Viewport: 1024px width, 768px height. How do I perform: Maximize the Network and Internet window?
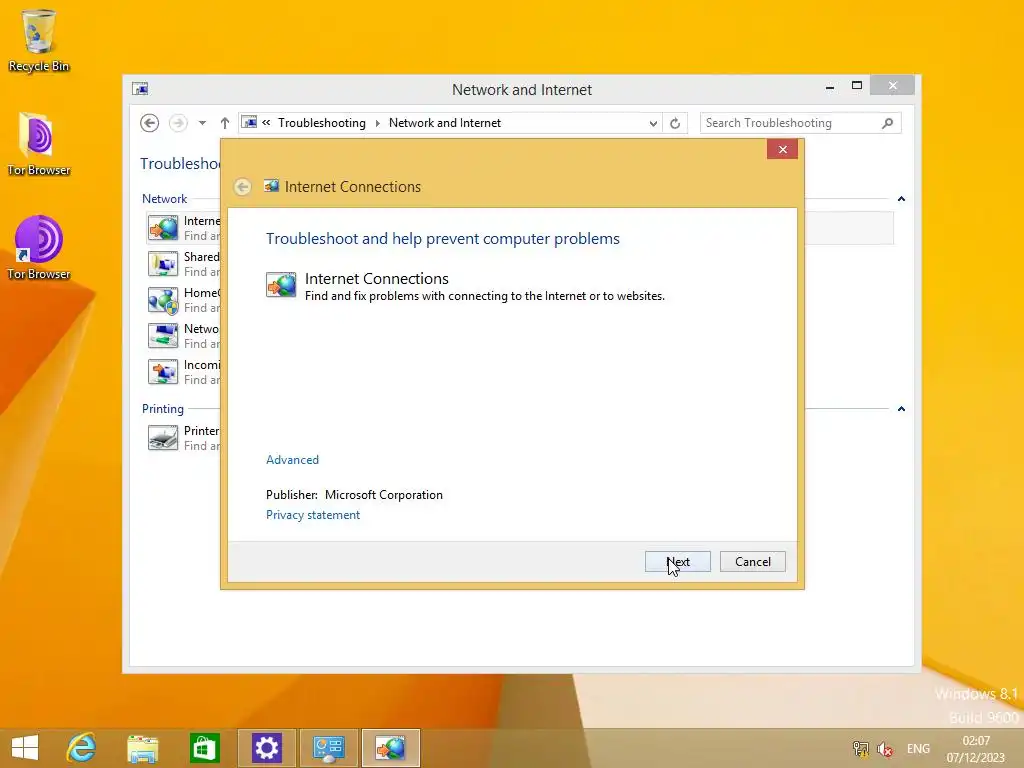pyautogui.click(x=857, y=86)
